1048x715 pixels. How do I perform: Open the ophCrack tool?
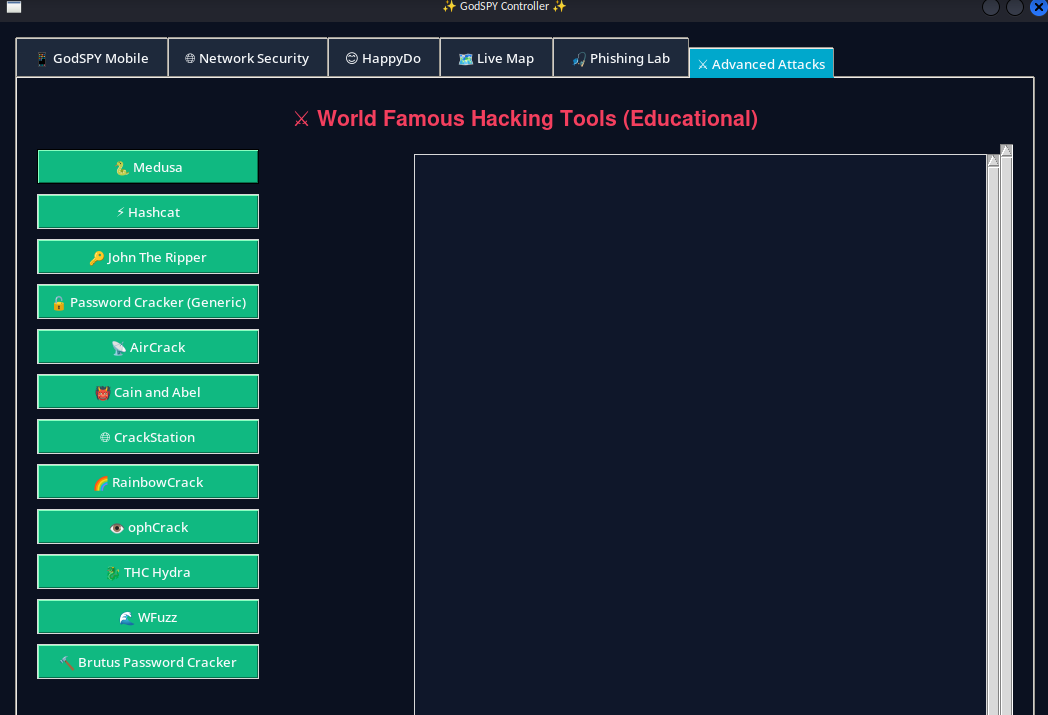pos(148,527)
